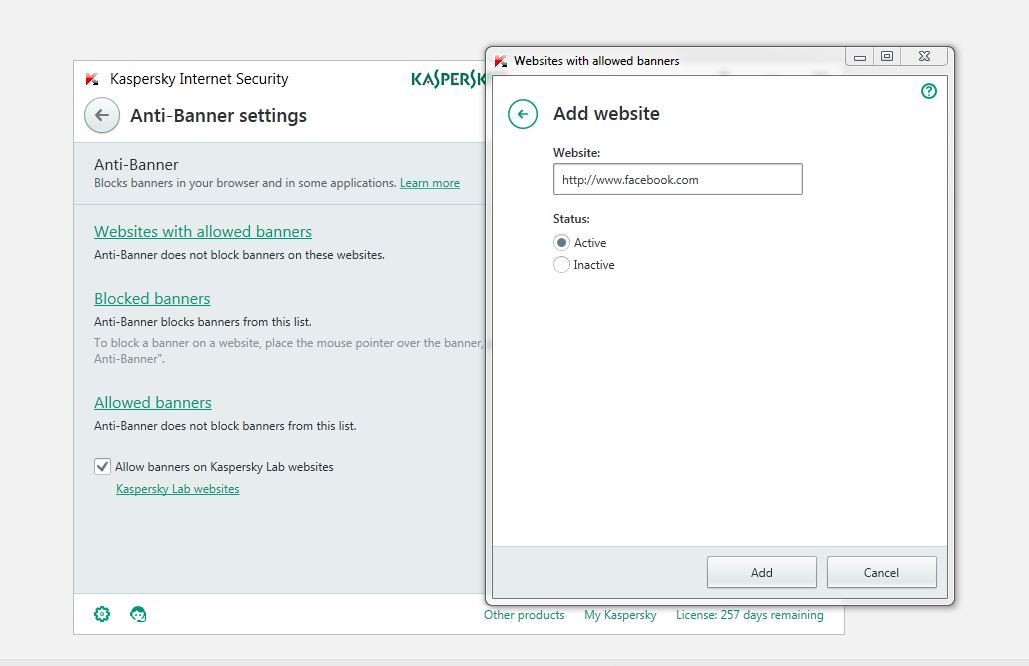
Task: Click License: 257 days remaining
Action: point(749,615)
